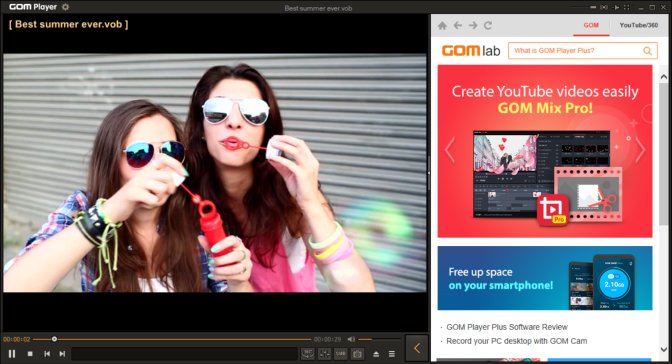The width and height of the screenshot is (672, 364).
Task: Open GOM Player Plus Software Review link
Action: coord(507,327)
